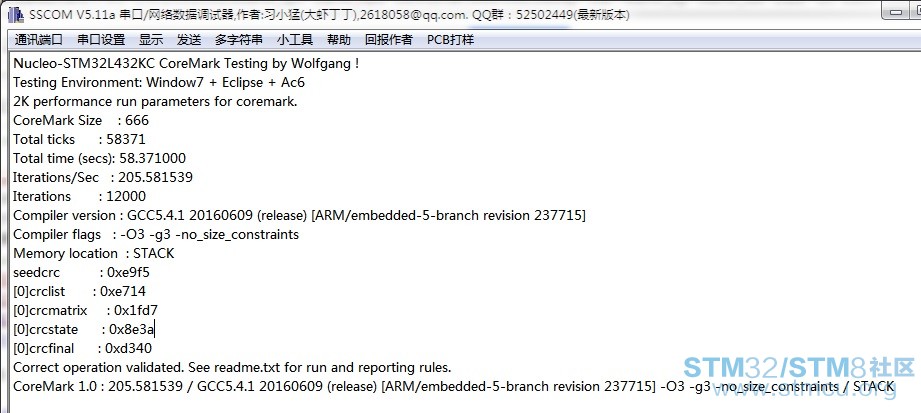921x413 pixels.
Task: Open the 帮助 menu
Action: 339,40
